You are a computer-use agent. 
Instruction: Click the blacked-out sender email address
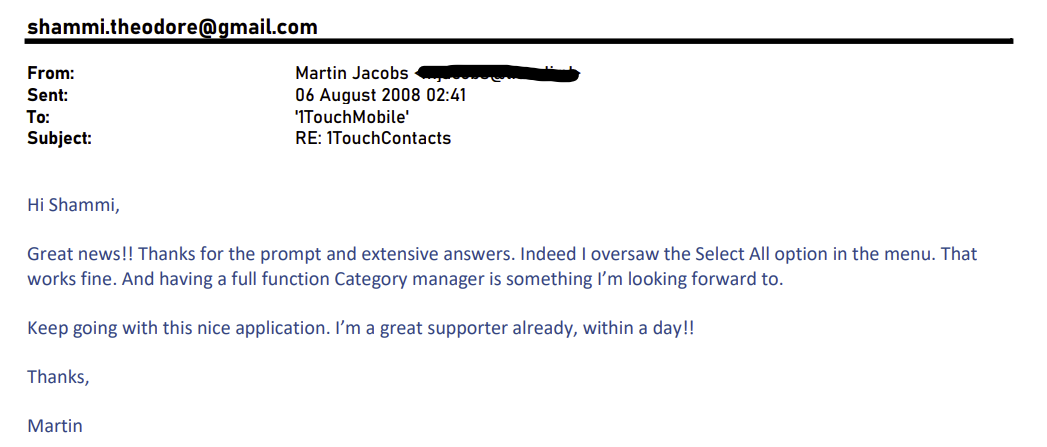[498, 73]
